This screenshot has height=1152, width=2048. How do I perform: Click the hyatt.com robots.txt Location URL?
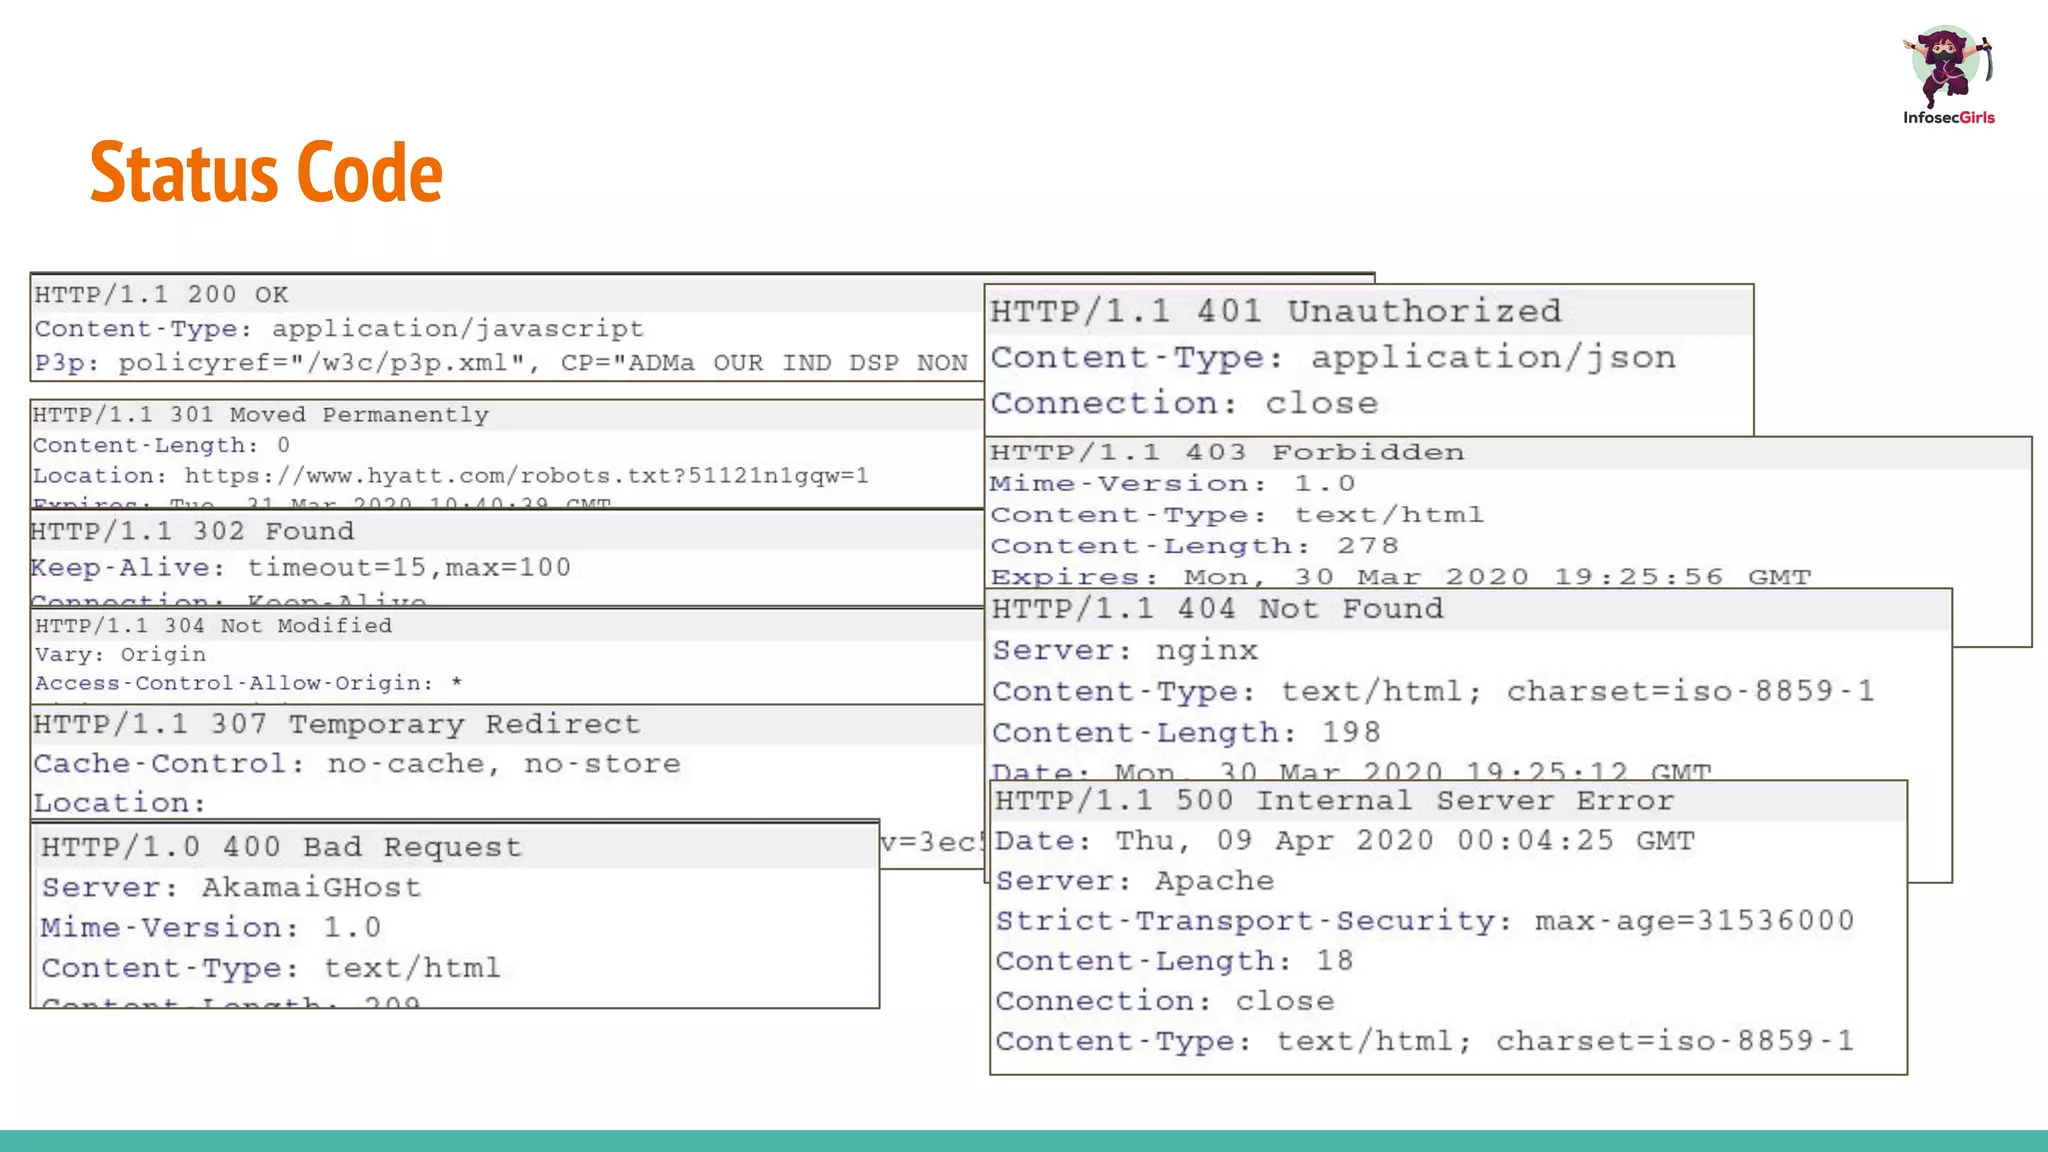[526, 476]
